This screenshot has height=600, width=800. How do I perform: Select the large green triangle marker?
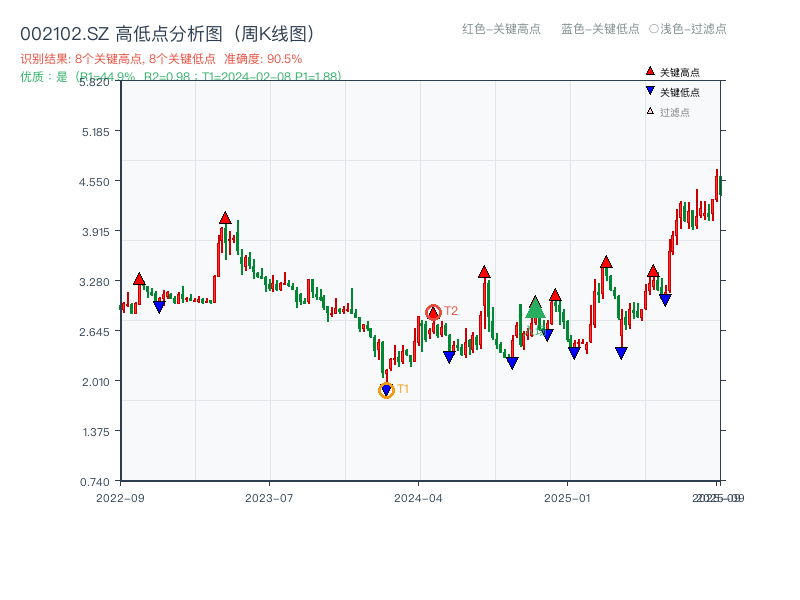pyautogui.click(x=535, y=307)
